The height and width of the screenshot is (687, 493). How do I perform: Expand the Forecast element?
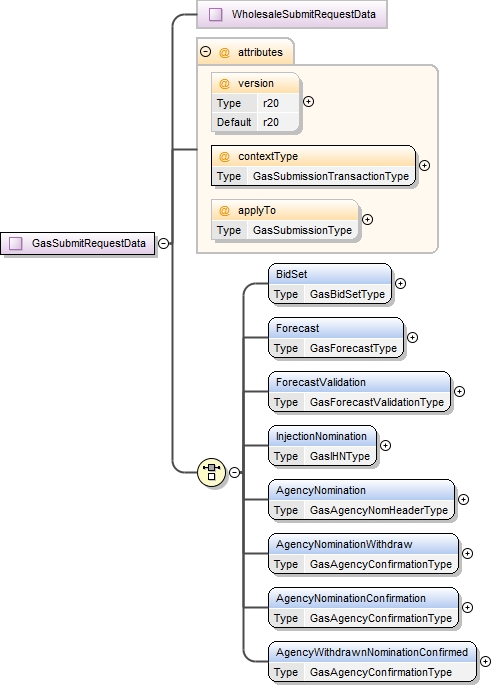point(412,337)
